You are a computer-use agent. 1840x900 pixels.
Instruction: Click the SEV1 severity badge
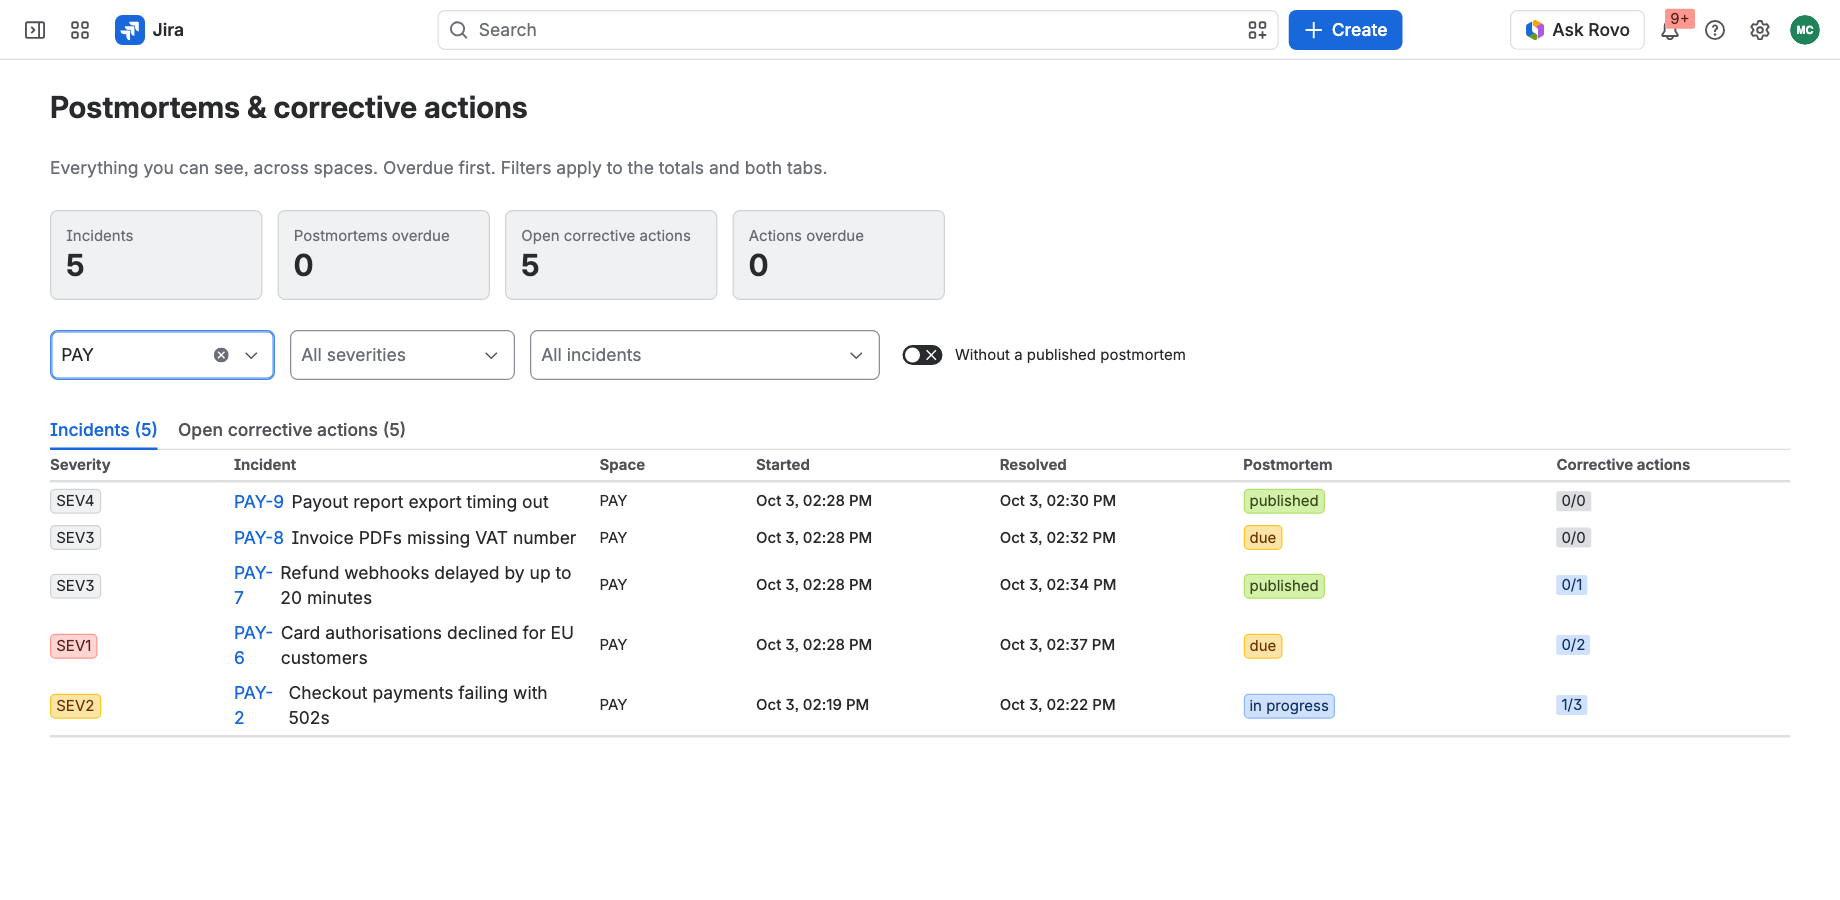(x=74, y=646)
